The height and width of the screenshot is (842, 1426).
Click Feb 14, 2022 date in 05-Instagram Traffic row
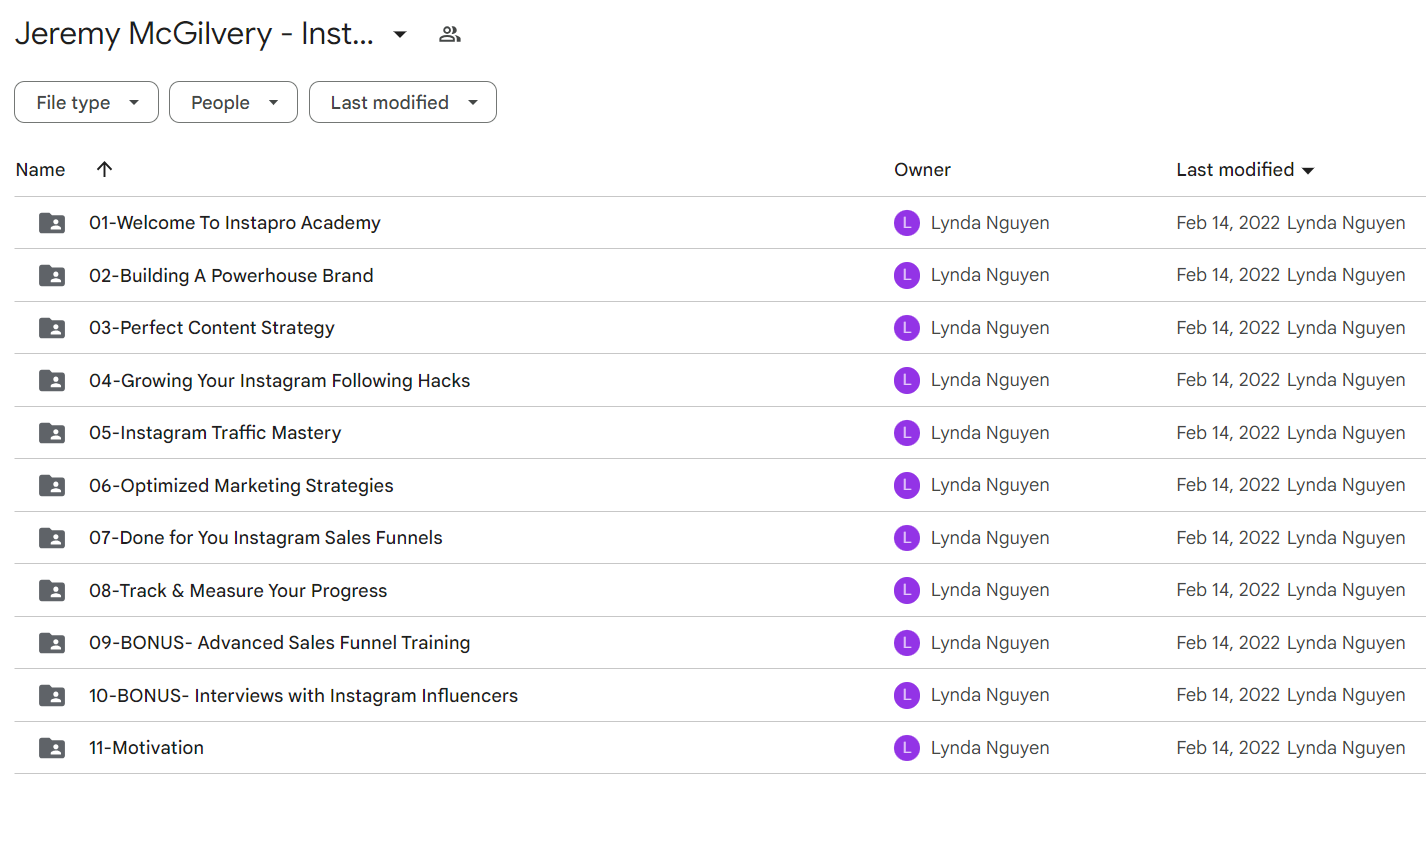(1228, 433)
